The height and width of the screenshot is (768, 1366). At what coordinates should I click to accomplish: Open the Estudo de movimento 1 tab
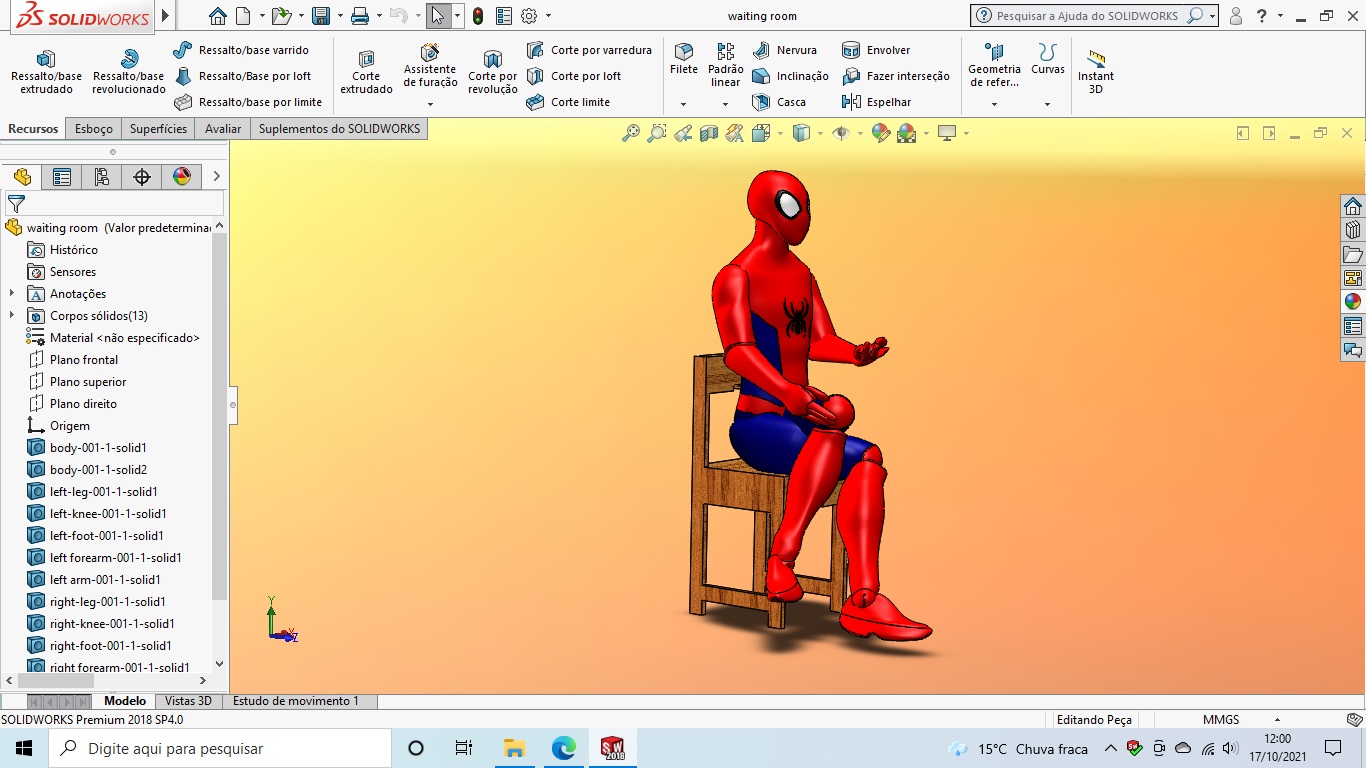point(295,701)
